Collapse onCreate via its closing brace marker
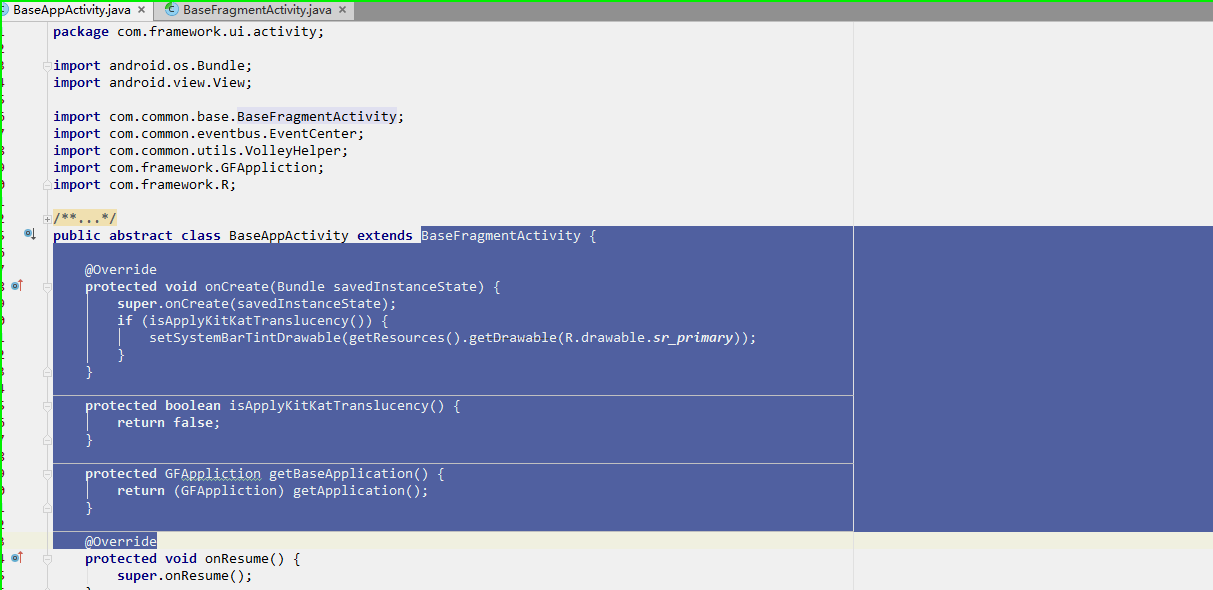The image size is (1213, 590). tap(47, 372)
